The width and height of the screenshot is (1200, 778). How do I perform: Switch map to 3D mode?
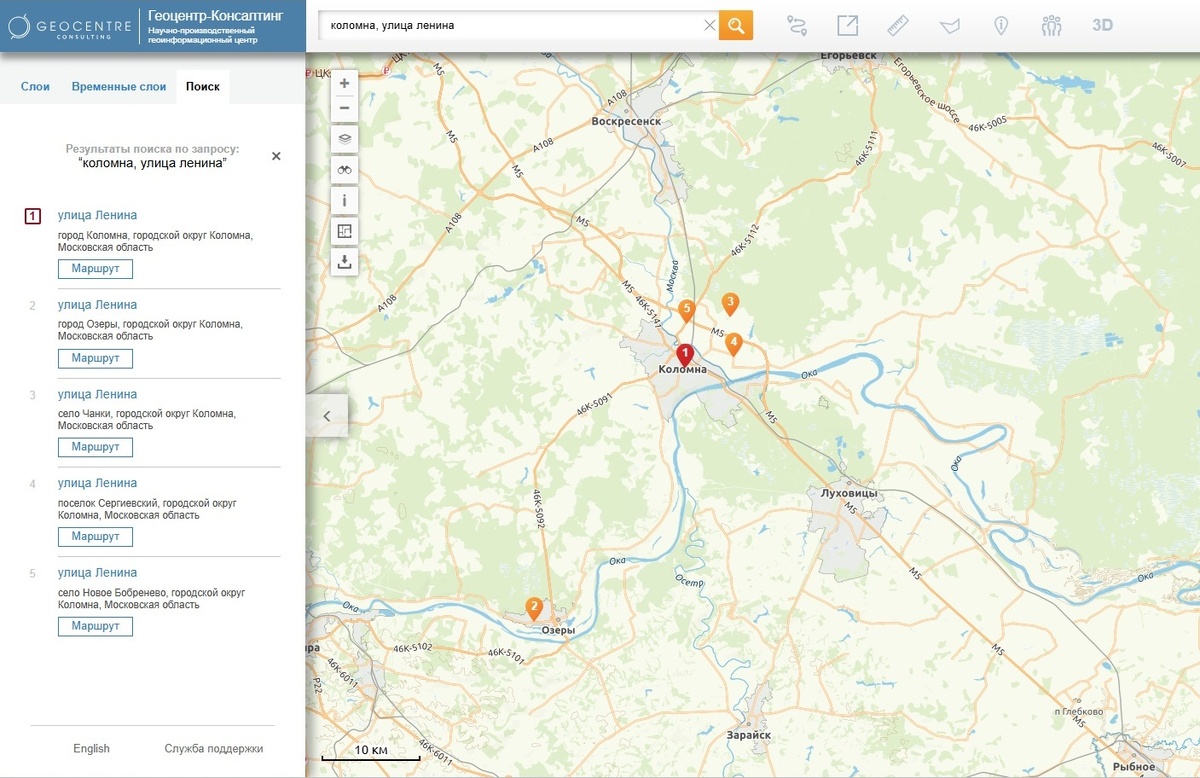pos(1102,26)
